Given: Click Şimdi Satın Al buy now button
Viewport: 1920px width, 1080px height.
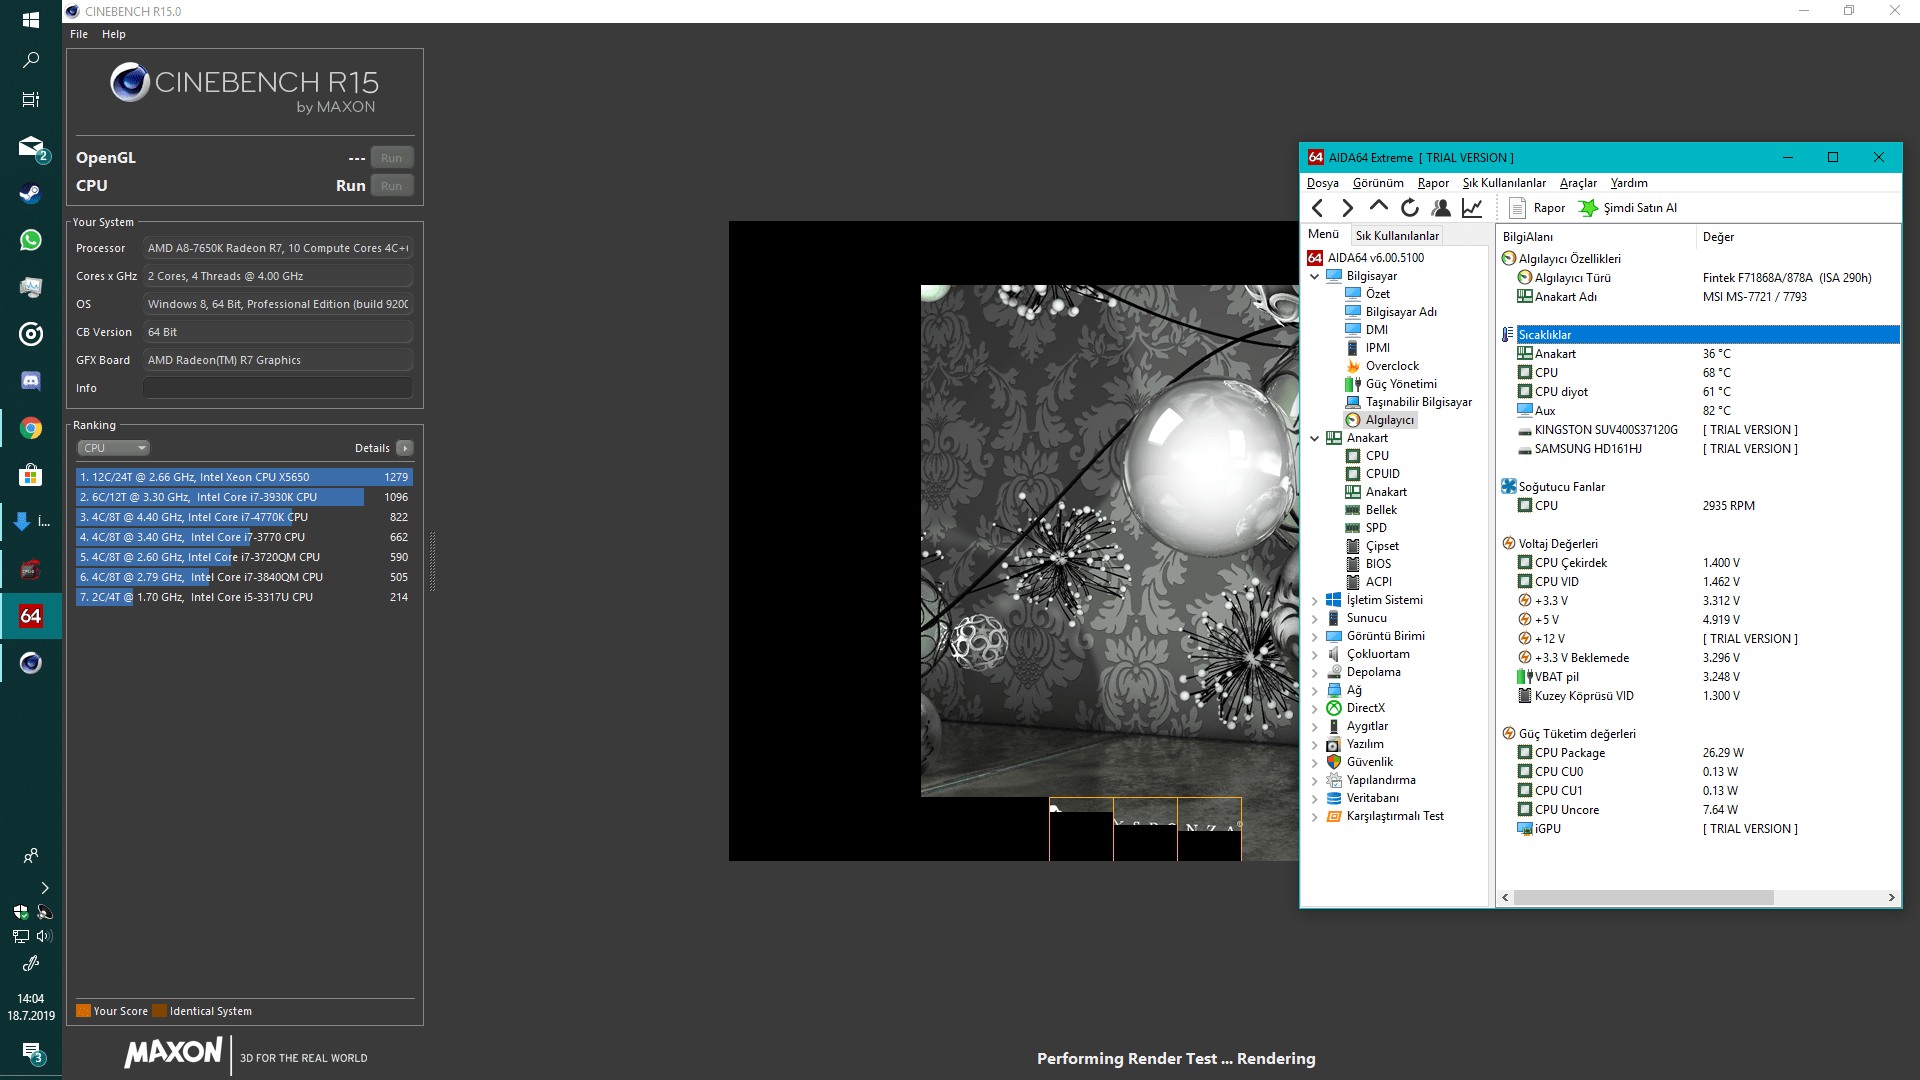Looking at the screenshot, I should coord(1628,208).
